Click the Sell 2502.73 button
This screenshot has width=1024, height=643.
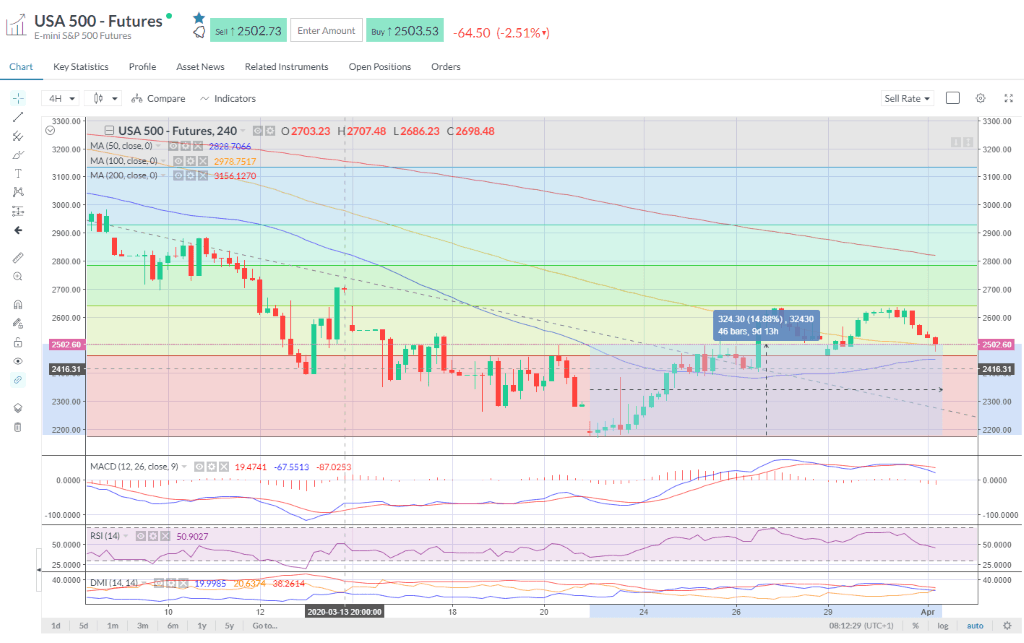tap(248, 31)
